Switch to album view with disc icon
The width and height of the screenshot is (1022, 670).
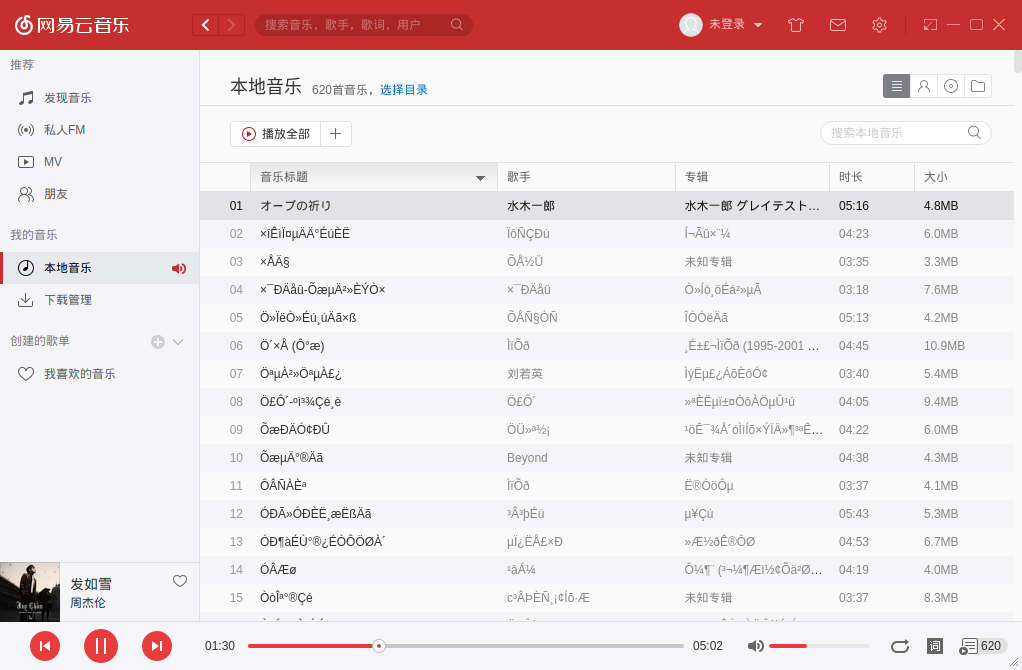coord(950,86)
